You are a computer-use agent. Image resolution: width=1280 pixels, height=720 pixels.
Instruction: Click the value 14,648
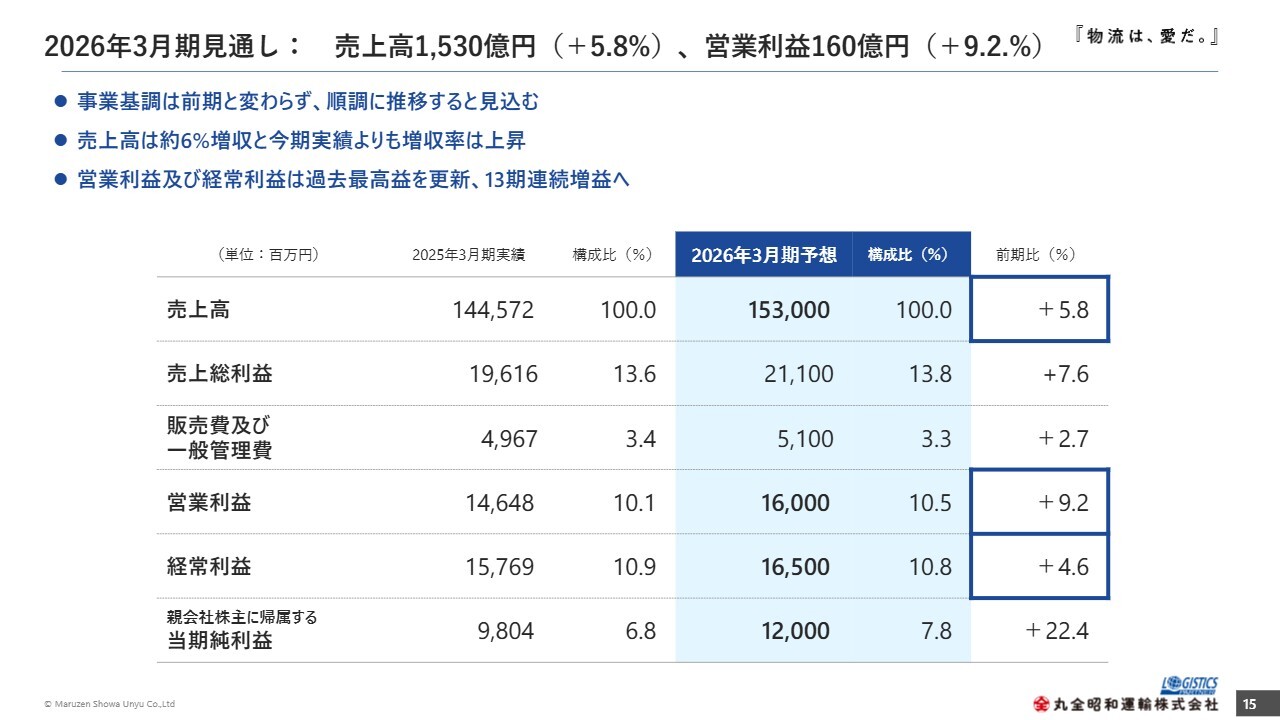click(500, 502)
